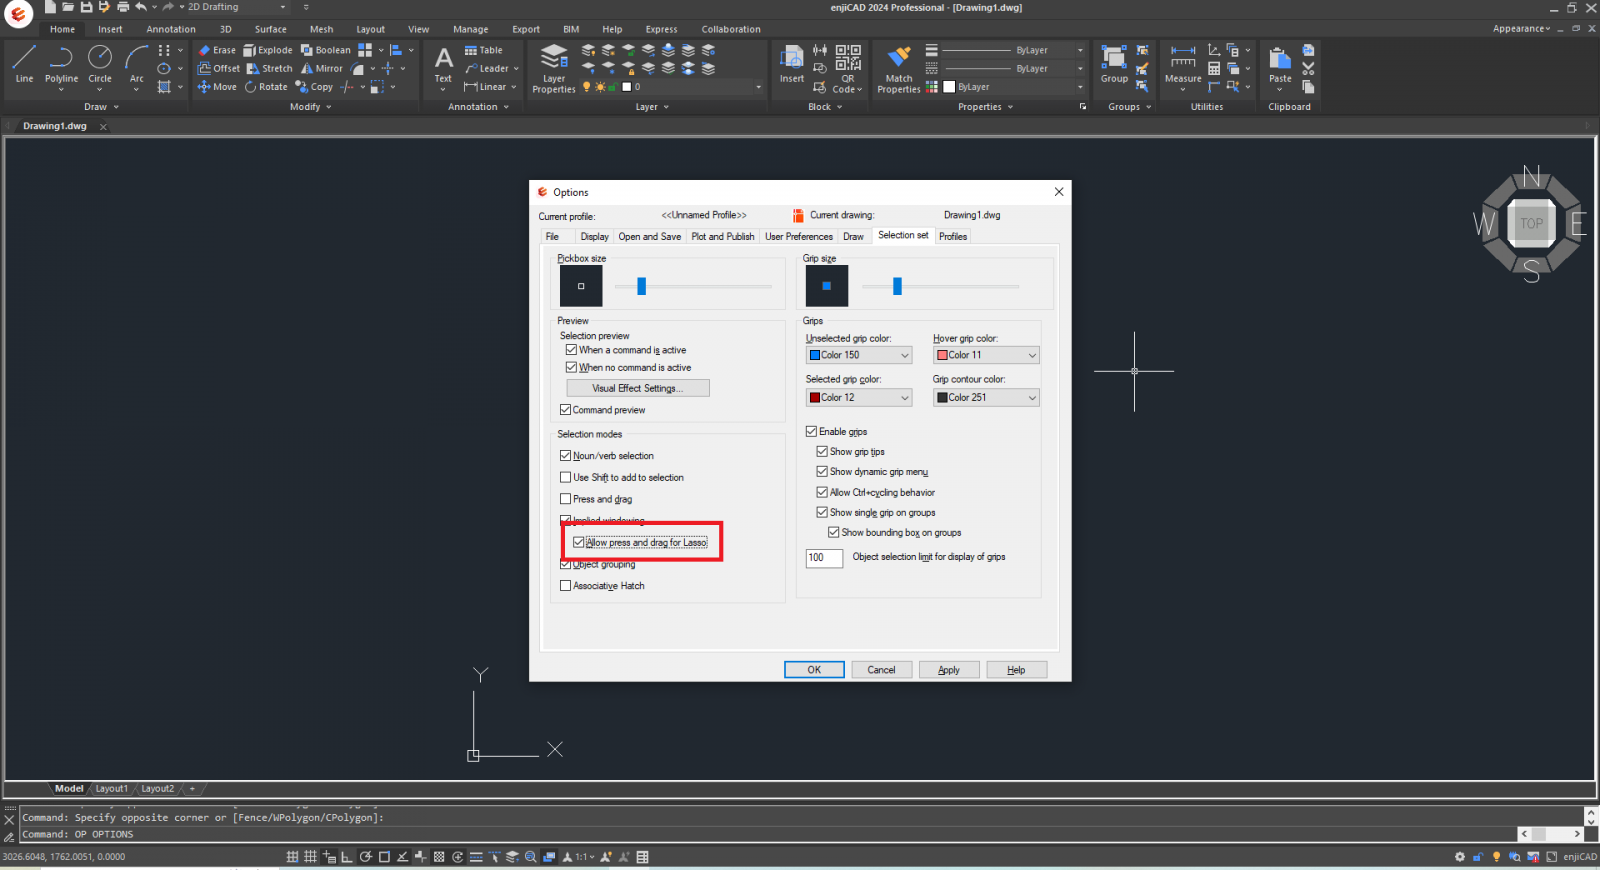Insert a Table
The width and height of the screenshot is (1600, 870).
point(484,50)
